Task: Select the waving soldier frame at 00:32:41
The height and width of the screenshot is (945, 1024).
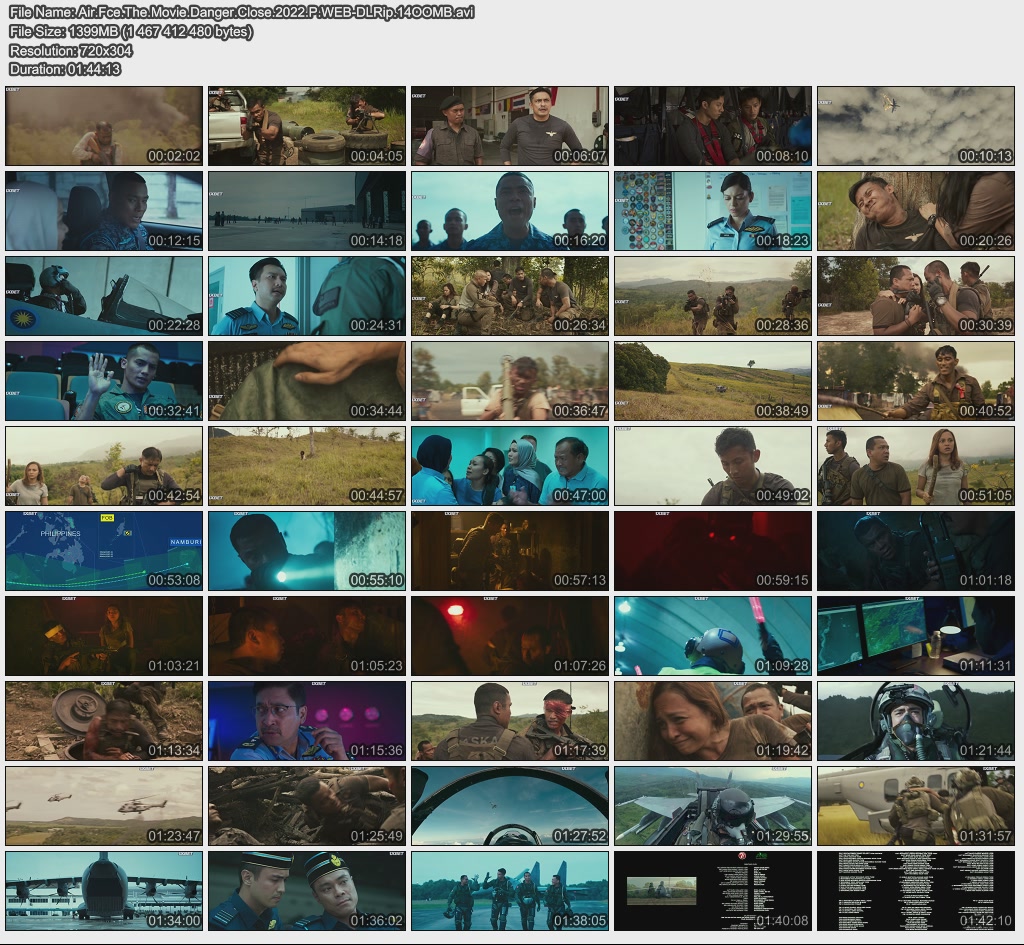Action: 104,381
